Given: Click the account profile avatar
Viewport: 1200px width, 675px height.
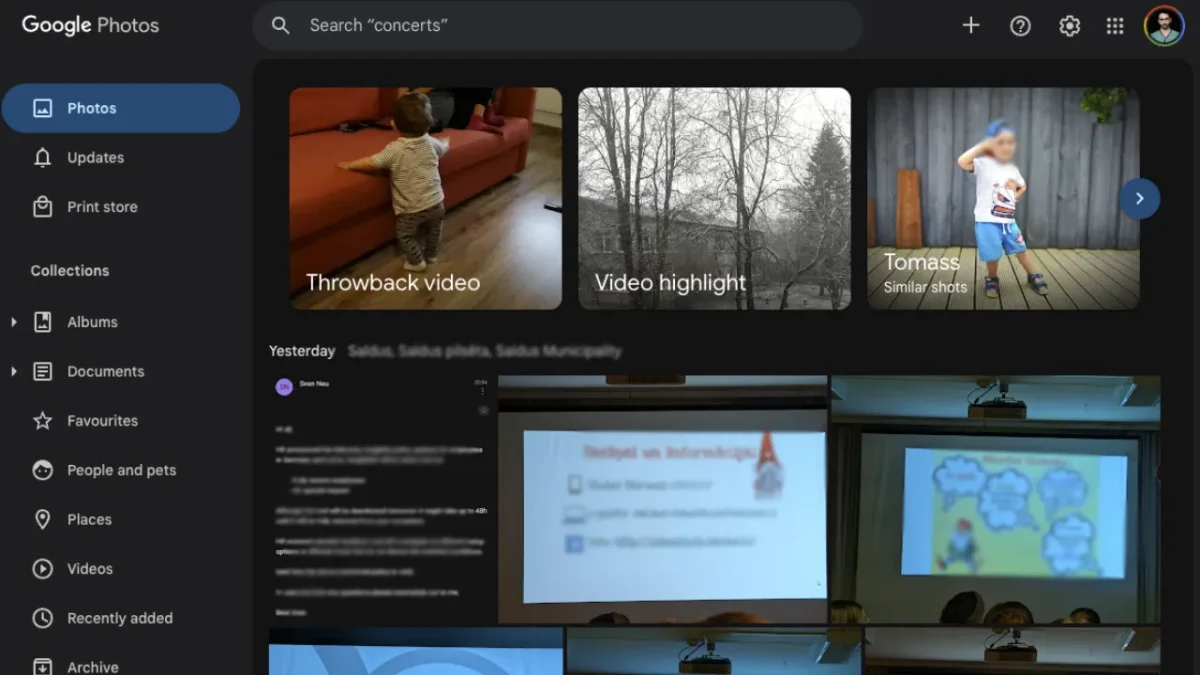Looking at the screenshot, I should point(1164,26).
